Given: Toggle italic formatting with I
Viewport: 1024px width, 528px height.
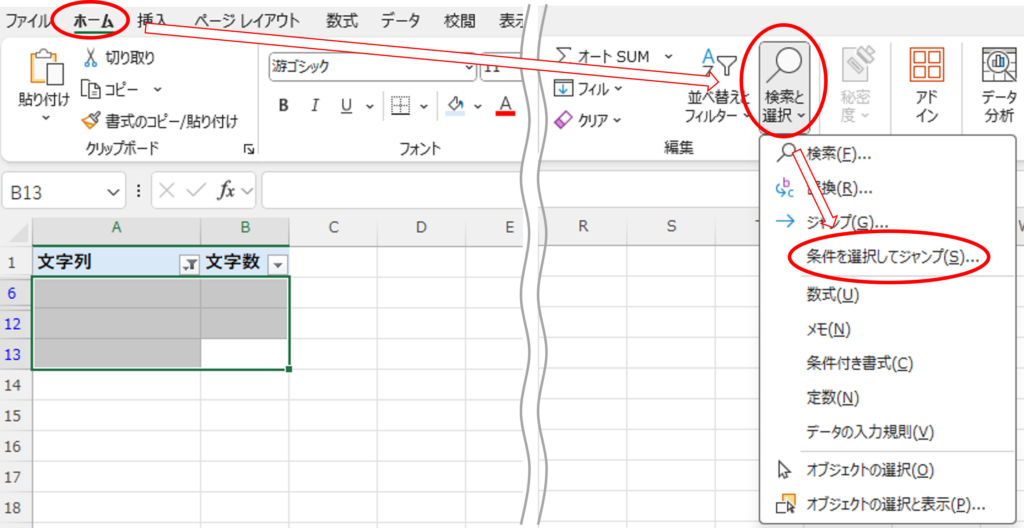Looking at the screenshot, I should pos(315,105).
